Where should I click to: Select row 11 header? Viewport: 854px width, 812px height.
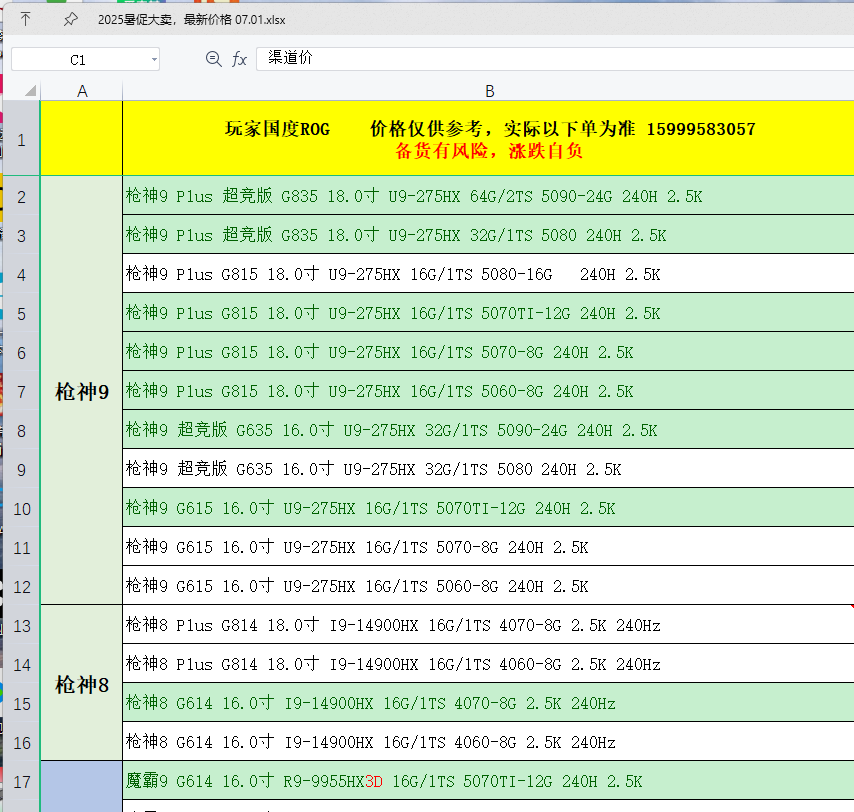tap(21, 547)
